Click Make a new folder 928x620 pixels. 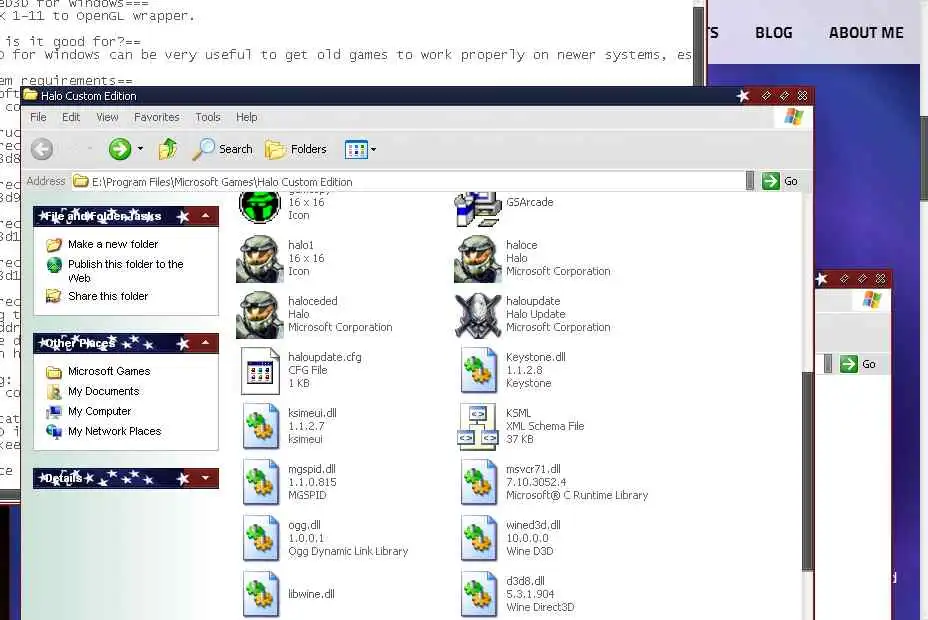click(x=113, y=244)
